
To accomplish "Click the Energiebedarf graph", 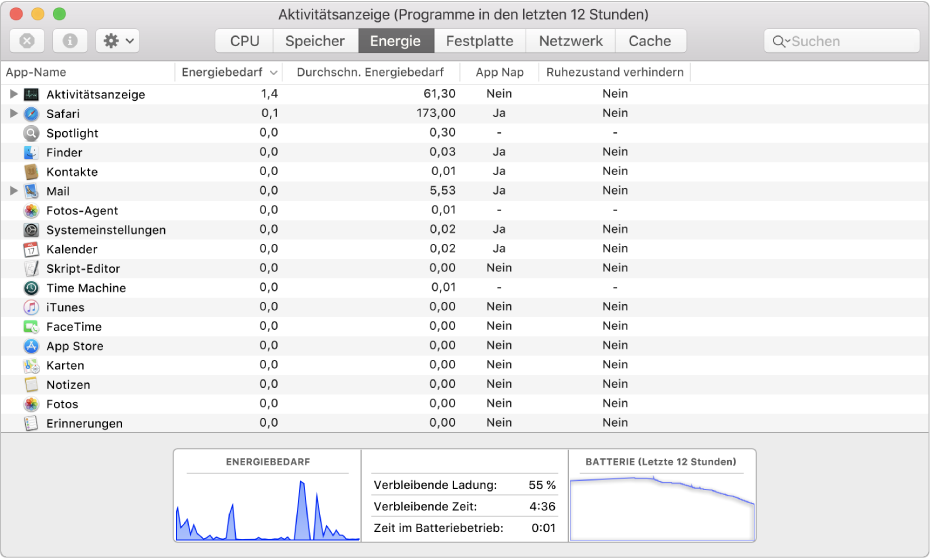I will point(268,510).
